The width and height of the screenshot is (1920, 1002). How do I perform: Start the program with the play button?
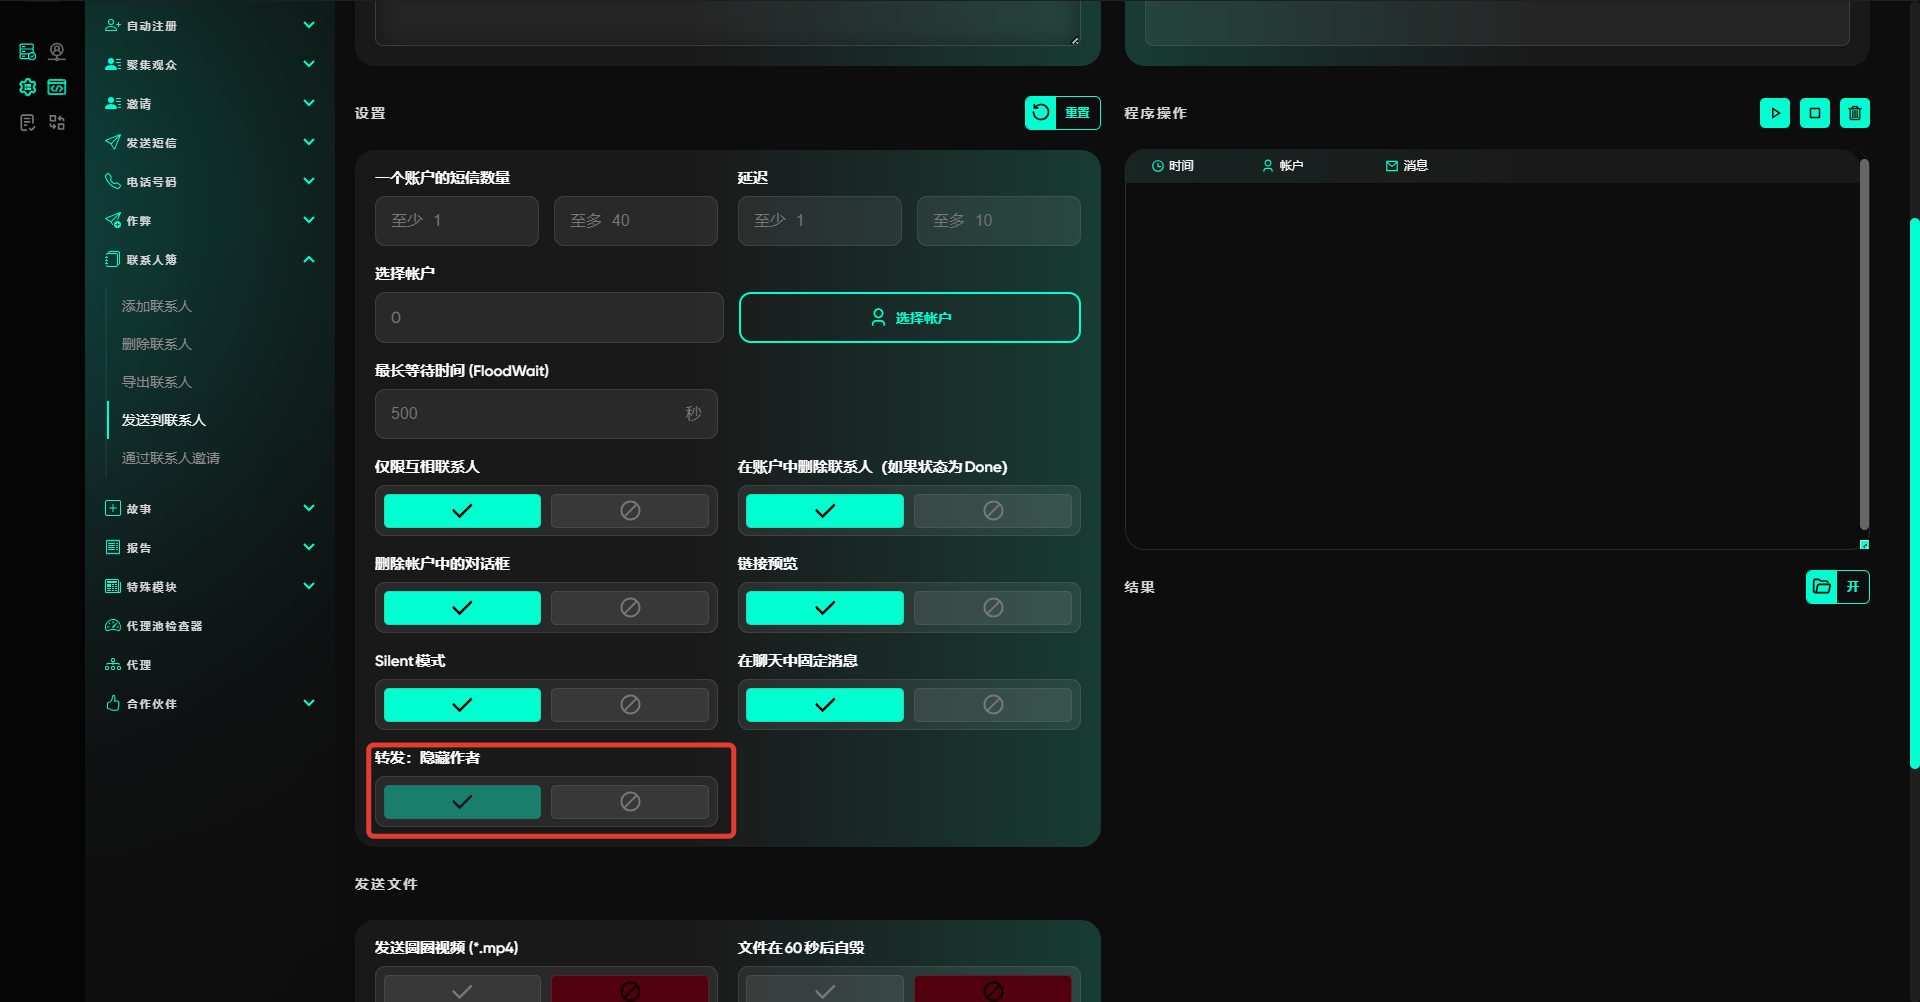pos(1774,113)
